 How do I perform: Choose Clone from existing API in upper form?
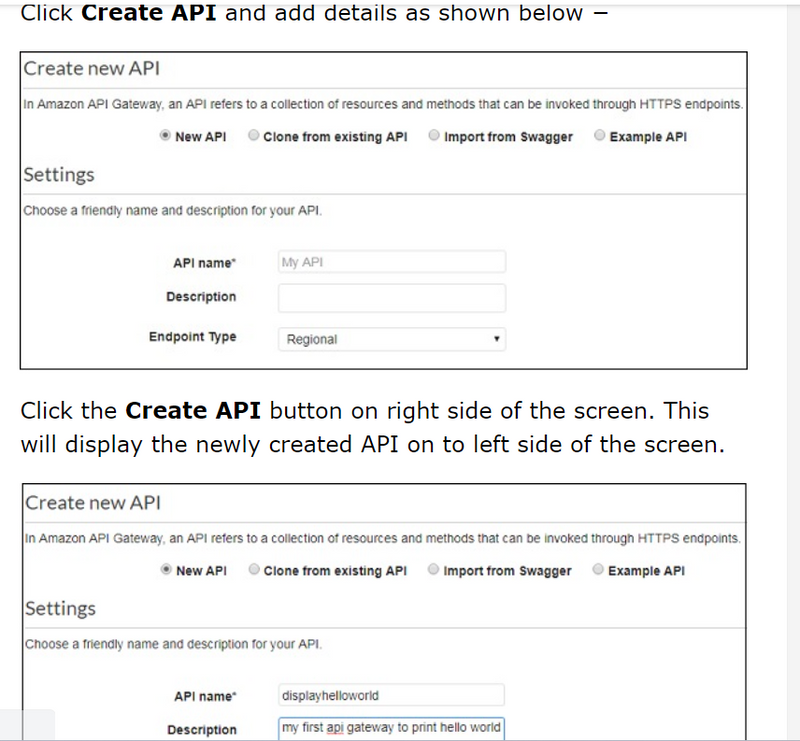254,137
